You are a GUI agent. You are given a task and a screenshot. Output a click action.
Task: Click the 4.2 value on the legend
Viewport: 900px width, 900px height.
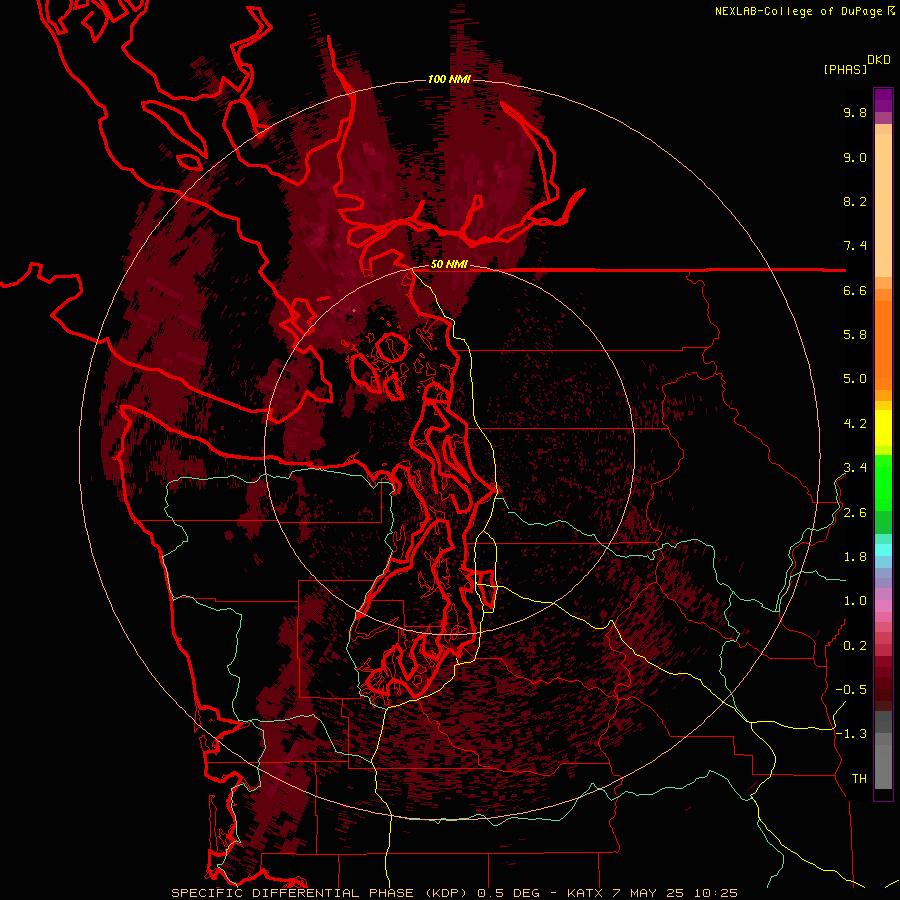[855, 424]
